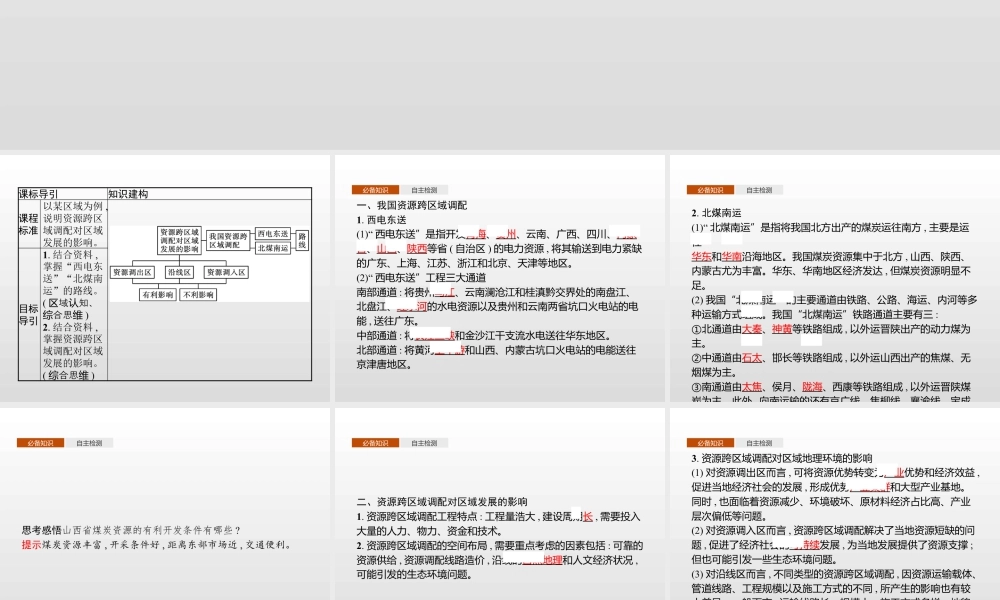
Task: Click the 路线 box in knowledge structure
Action: coord(301,240)
